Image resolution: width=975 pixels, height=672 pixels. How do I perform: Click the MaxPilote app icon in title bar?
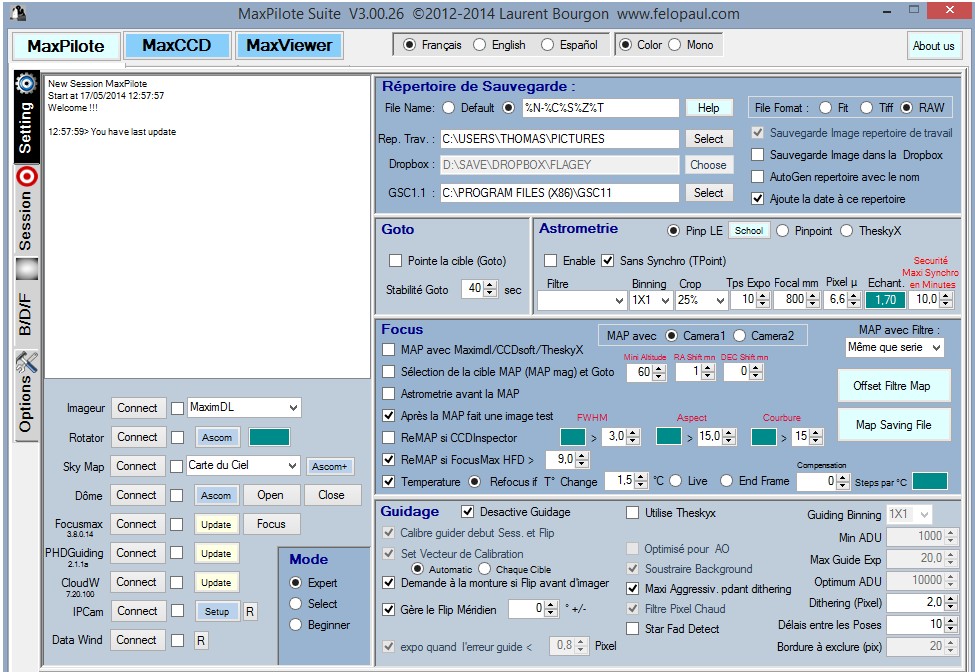(x=19, y=13)
